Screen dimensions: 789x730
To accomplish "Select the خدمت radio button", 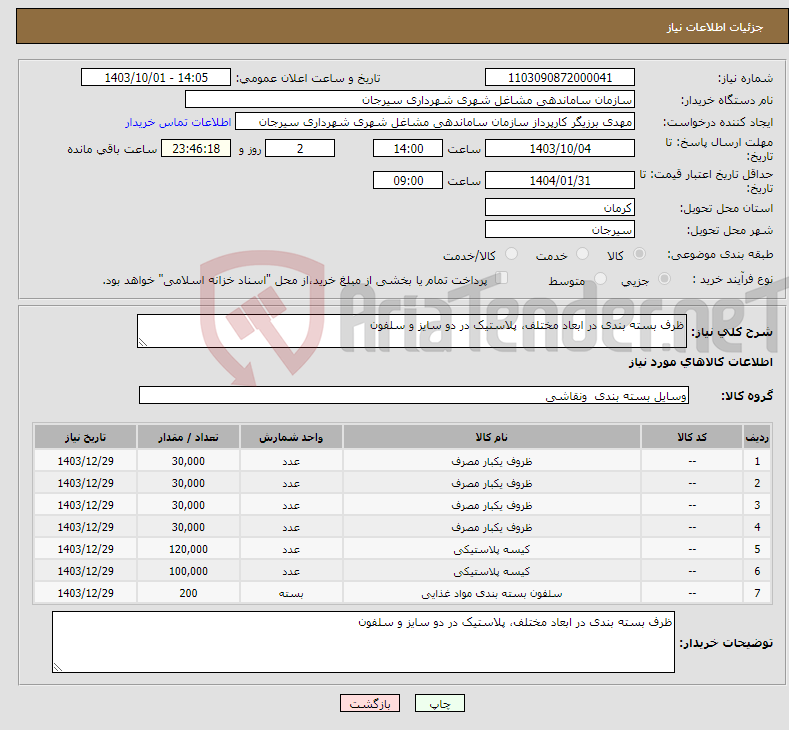I will point(582,254).
